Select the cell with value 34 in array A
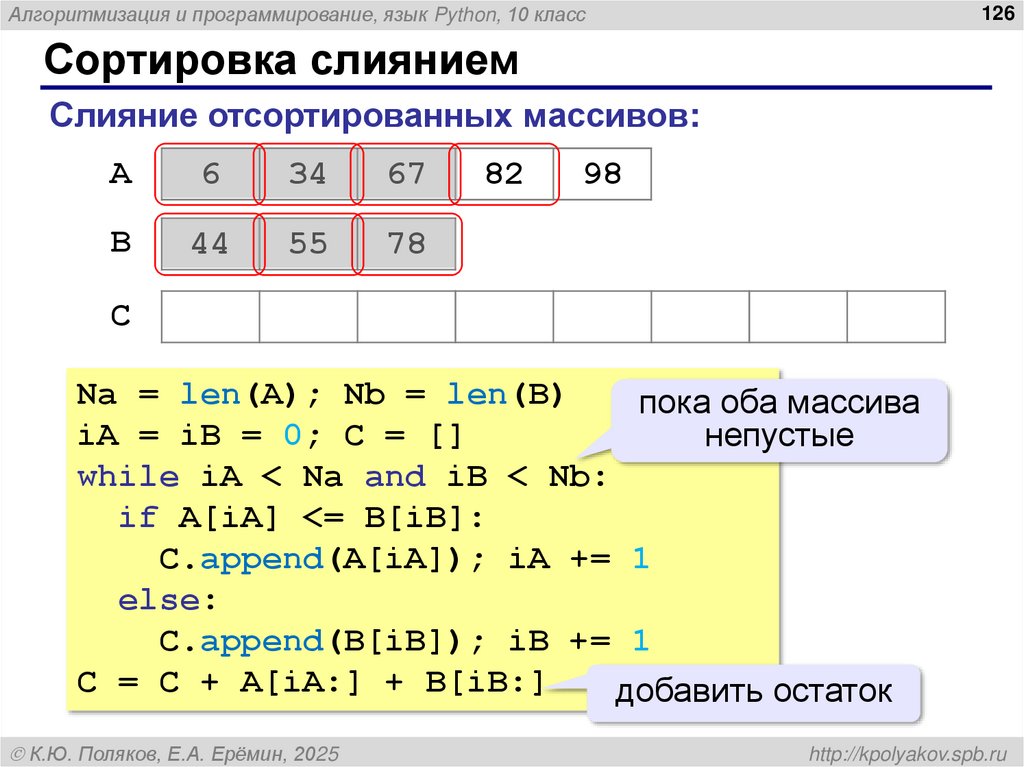The image size is (1024, 767). coord(305,173)
